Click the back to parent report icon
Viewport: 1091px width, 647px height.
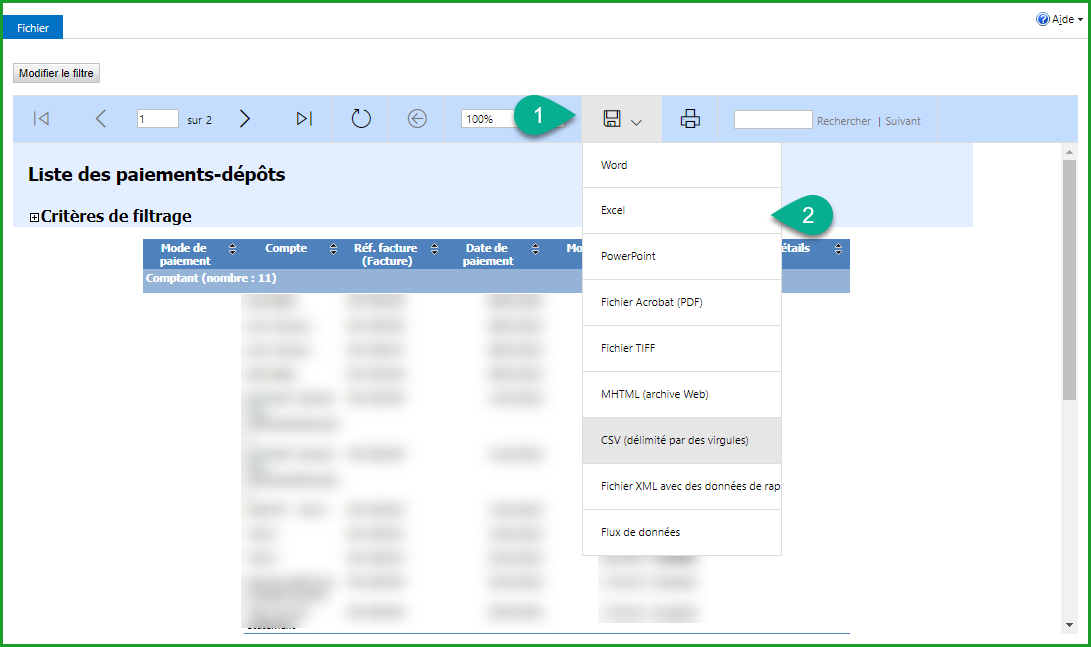(x=417, y=119)
